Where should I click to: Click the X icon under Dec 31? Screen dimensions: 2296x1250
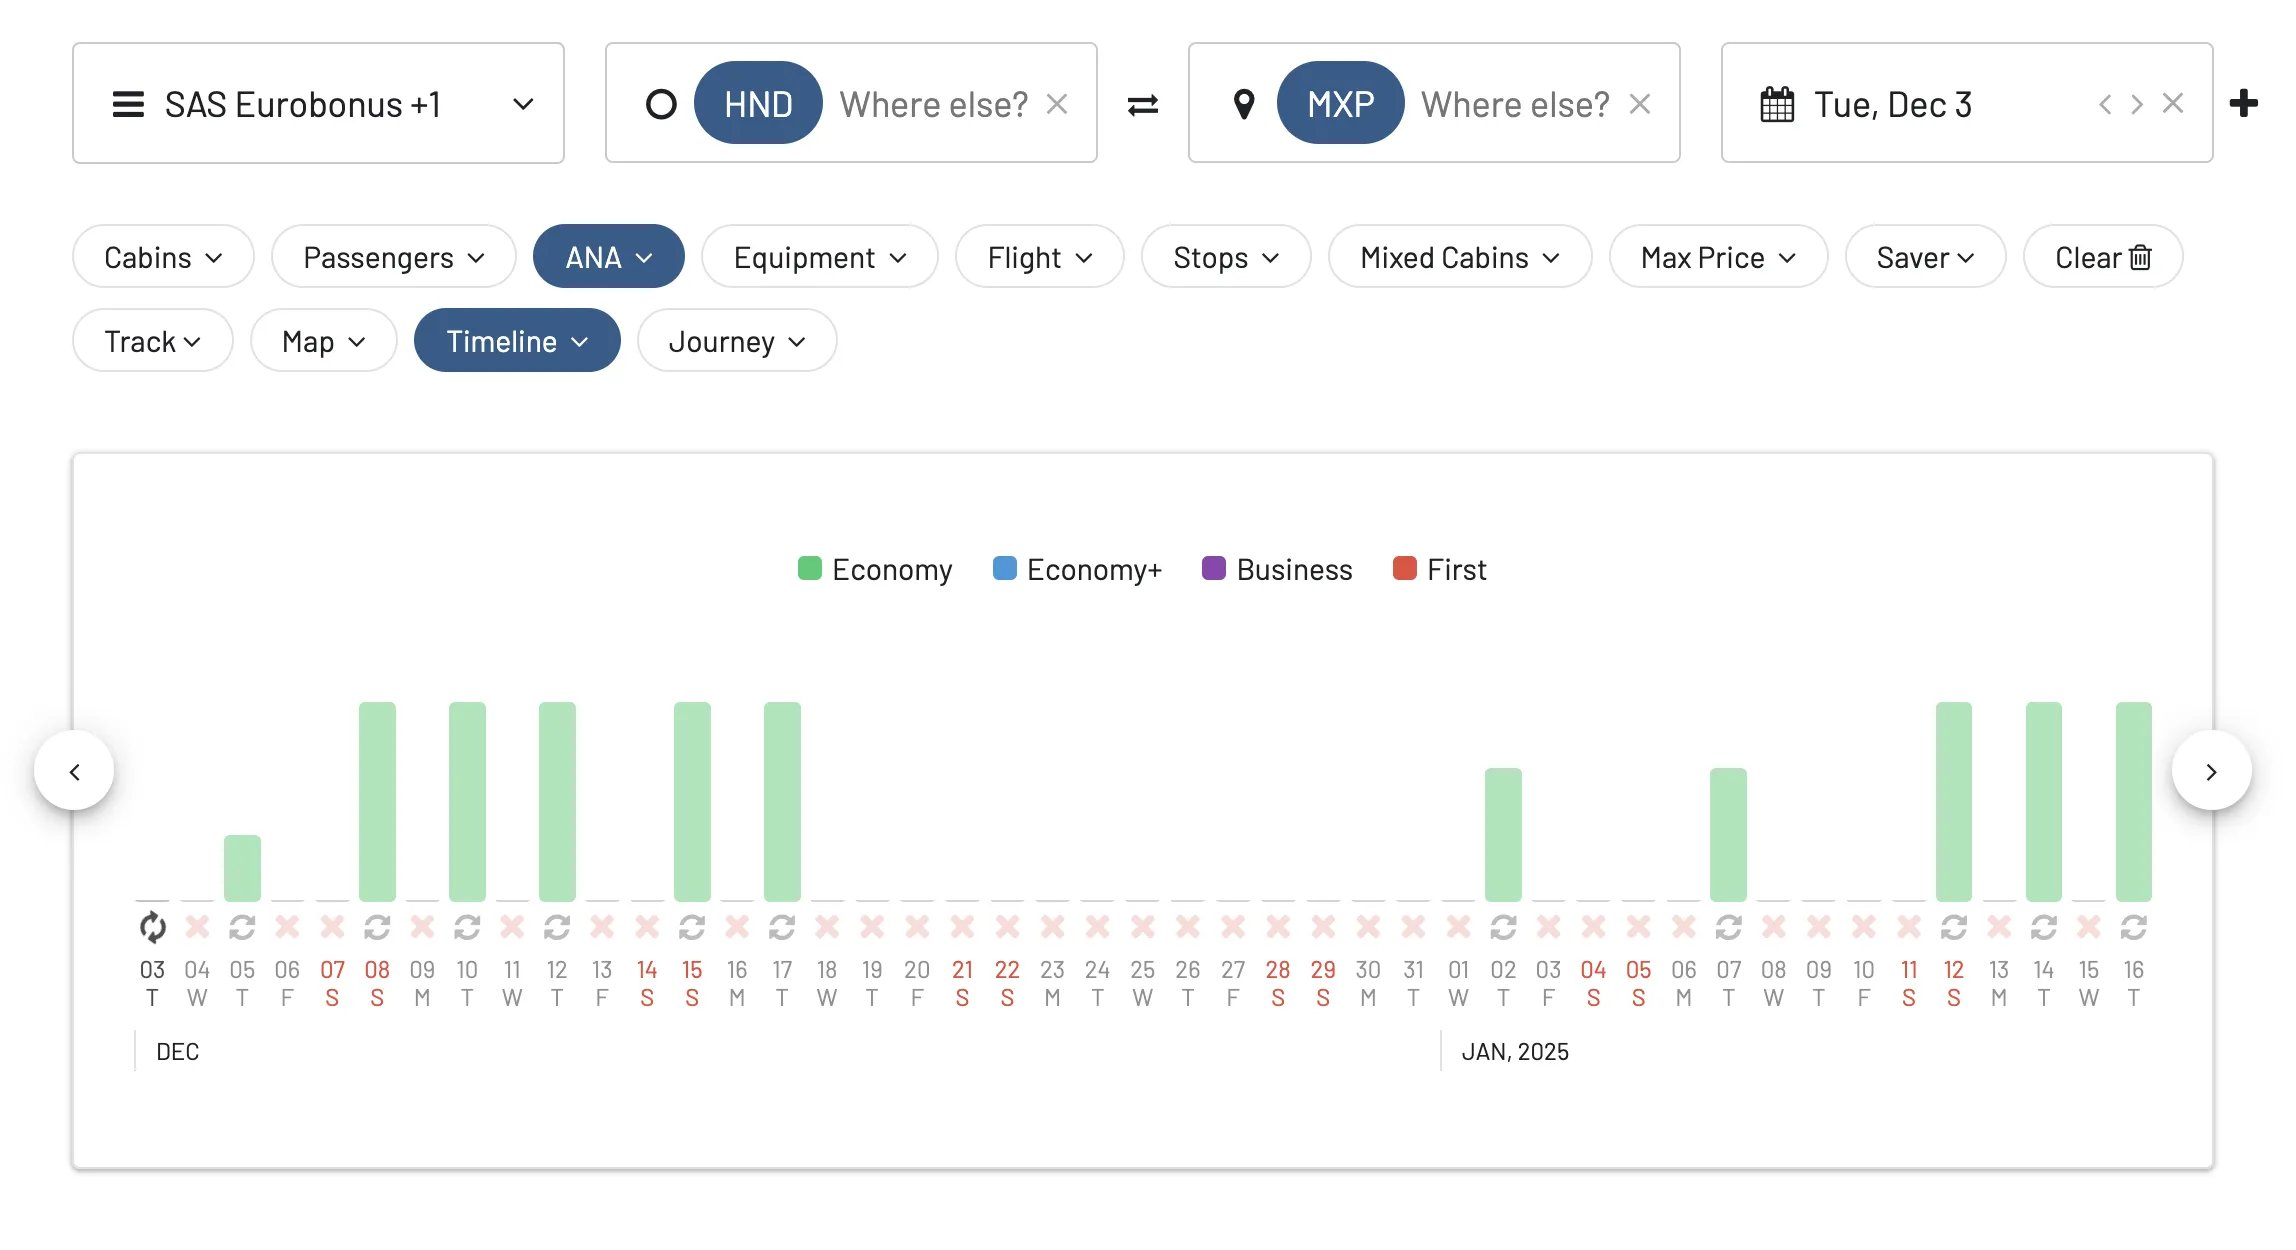click(x=1413, y=927)
